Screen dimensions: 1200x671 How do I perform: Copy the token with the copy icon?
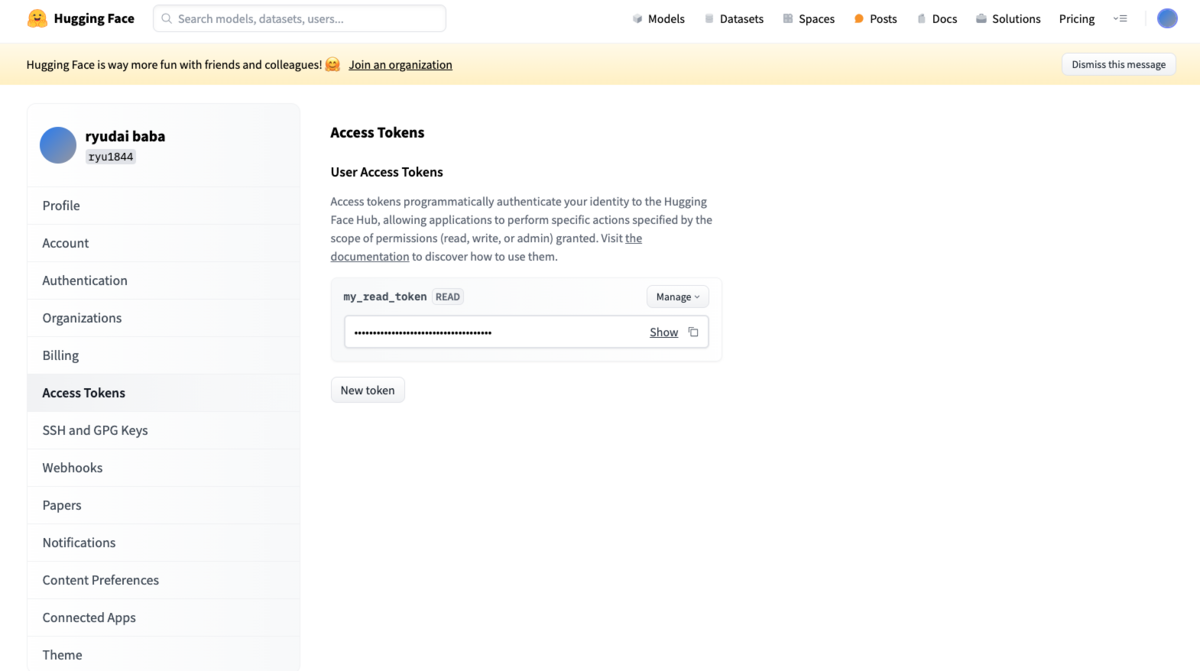click(x=693, y=332)
